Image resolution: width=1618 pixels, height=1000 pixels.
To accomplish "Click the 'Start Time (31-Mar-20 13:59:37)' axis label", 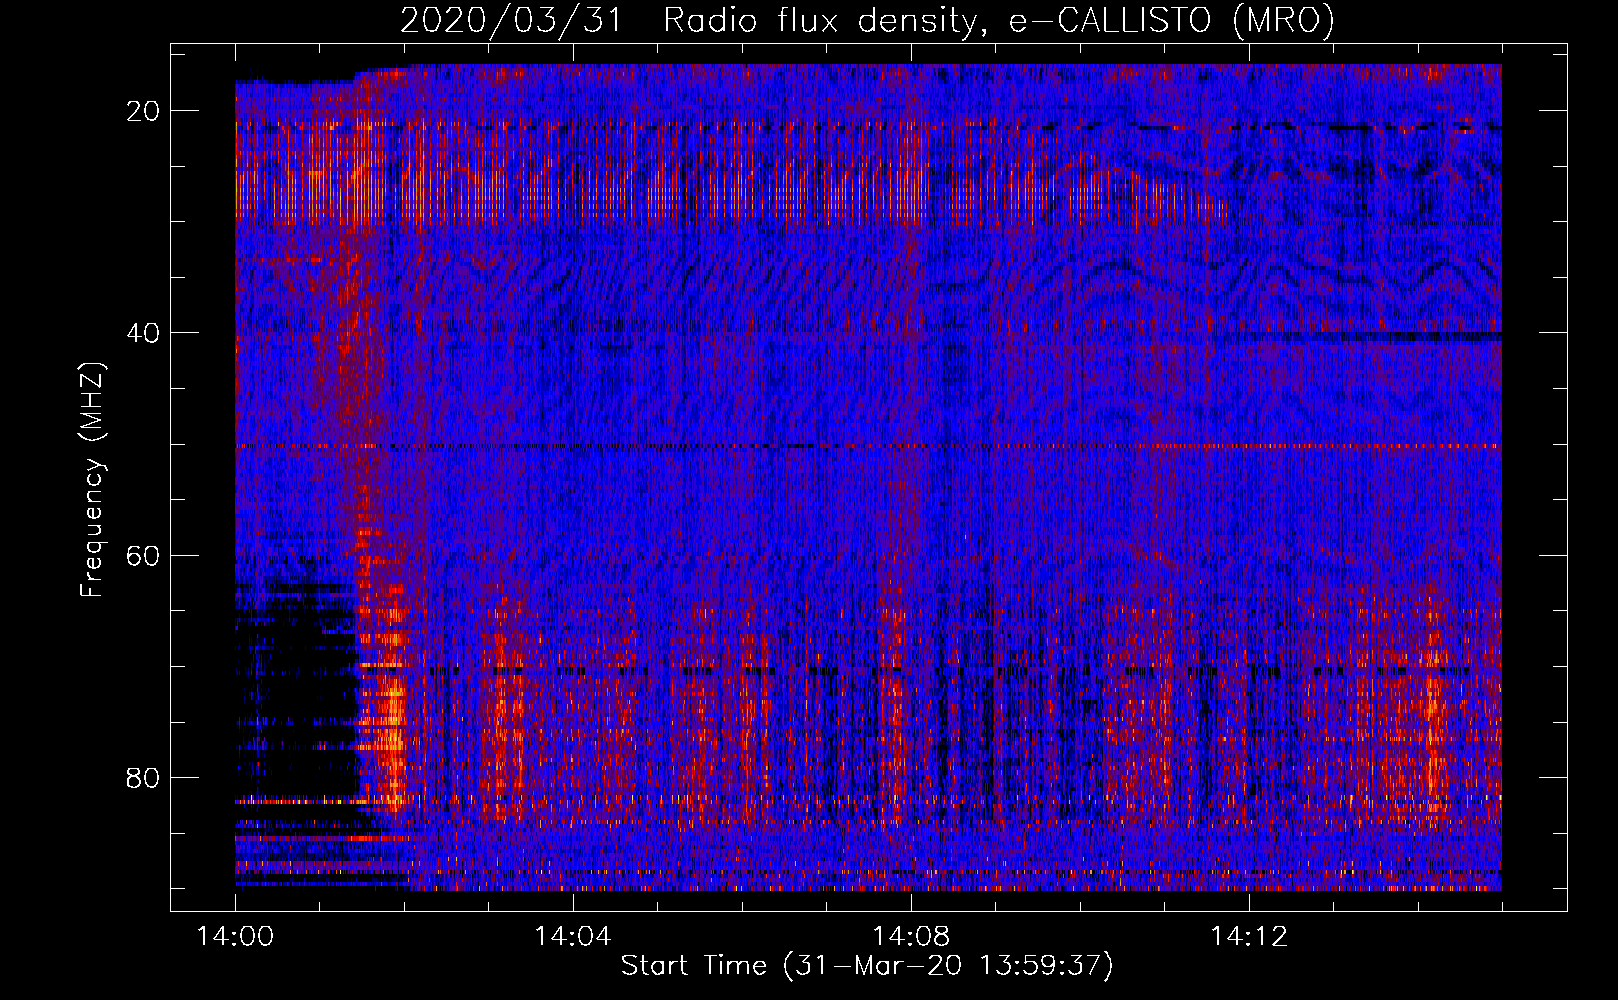I will click(x=867, y=966).
